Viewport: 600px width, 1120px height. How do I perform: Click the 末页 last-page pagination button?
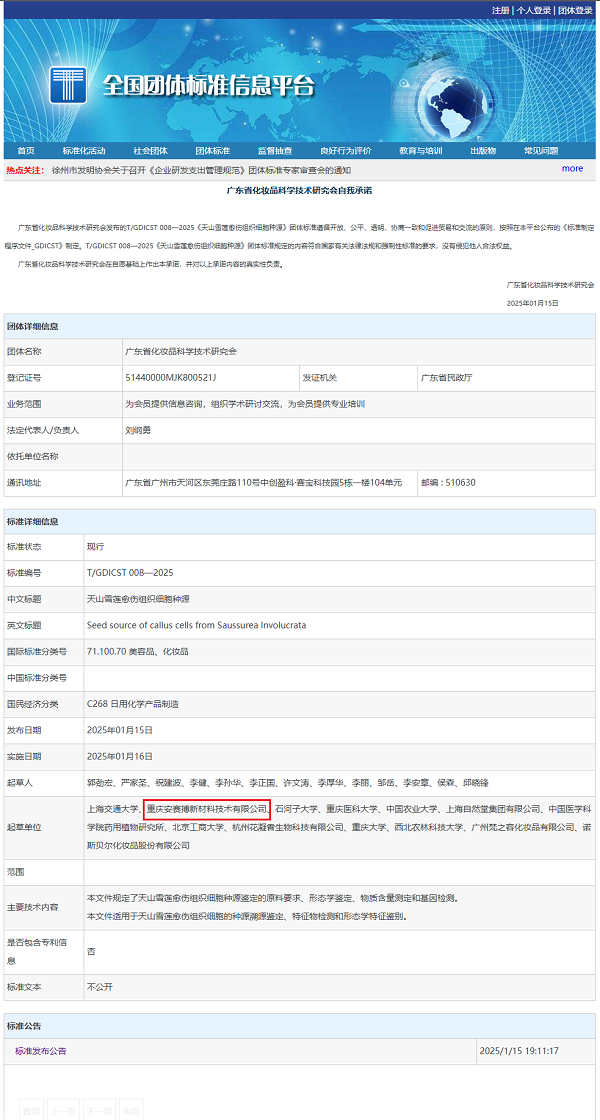130,1110
